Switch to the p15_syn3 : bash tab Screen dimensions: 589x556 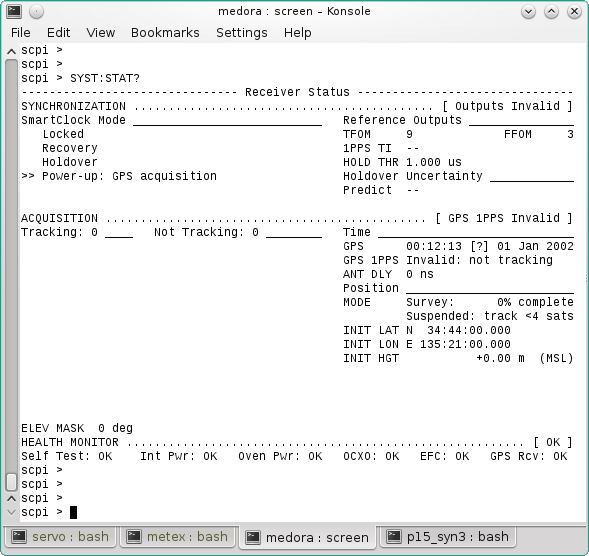pos(447,536)
